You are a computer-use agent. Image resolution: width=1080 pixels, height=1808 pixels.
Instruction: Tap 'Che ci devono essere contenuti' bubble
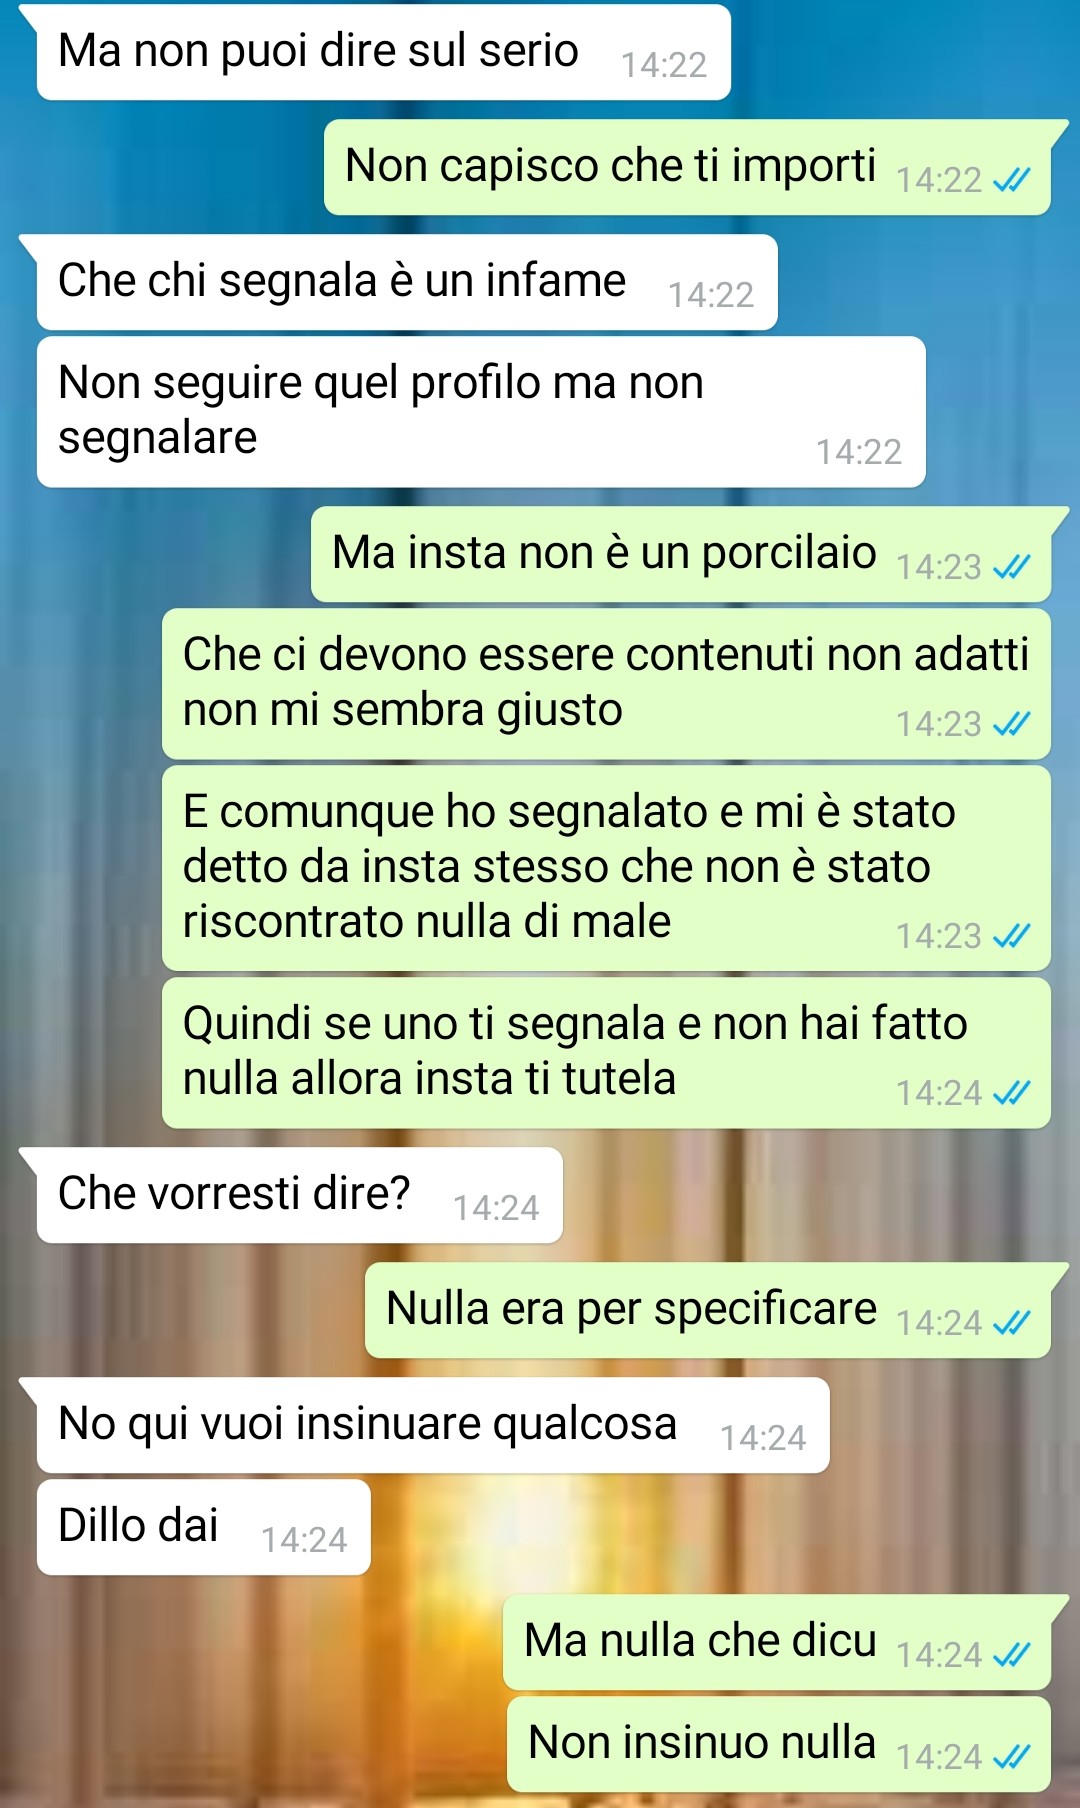[x=606, y=684]
